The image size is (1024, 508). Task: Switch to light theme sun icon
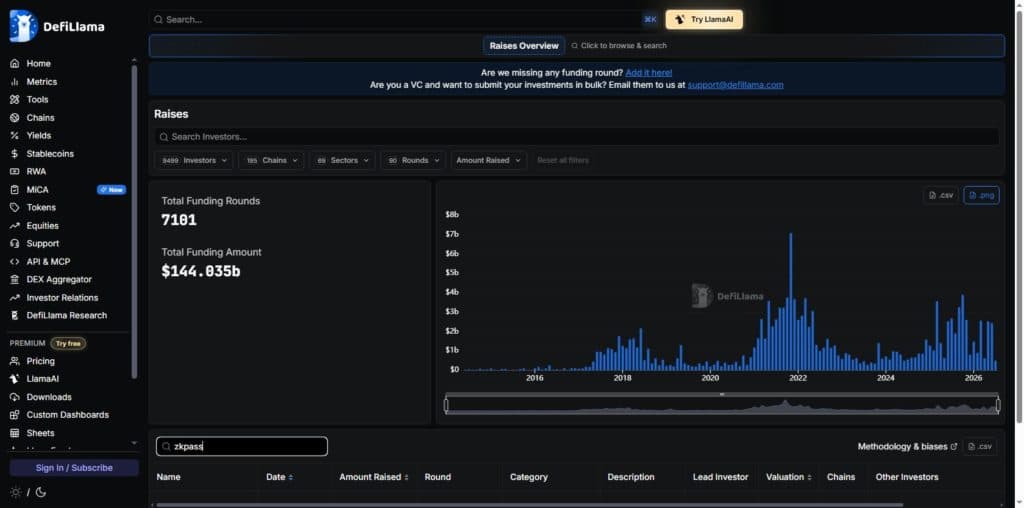[15, 492]
